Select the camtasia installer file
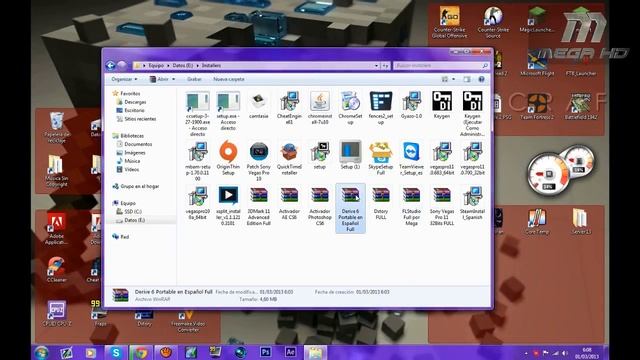 [x=259, y=106]
